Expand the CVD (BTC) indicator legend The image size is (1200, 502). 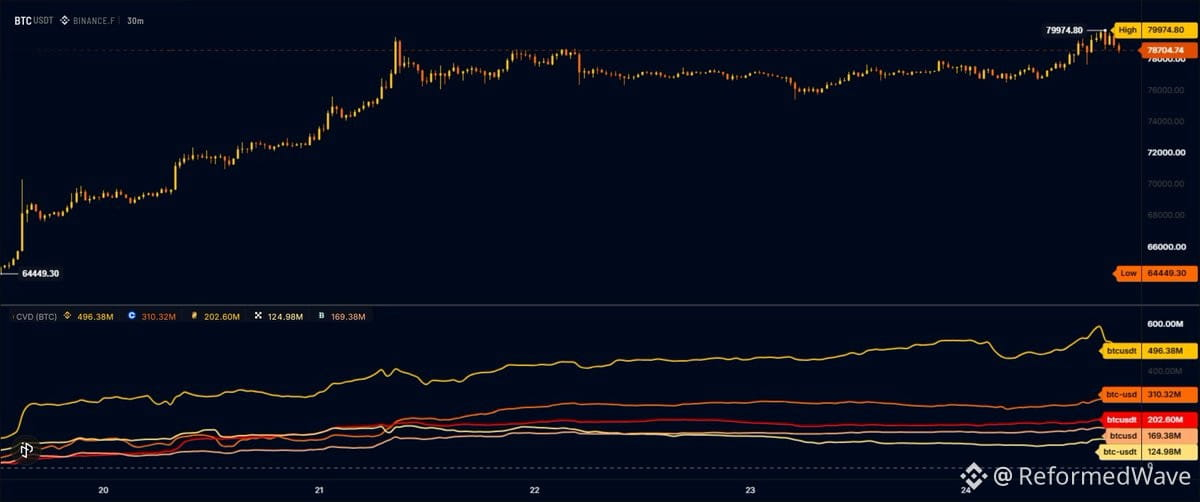pyautogui.click(x=35, y=316)
